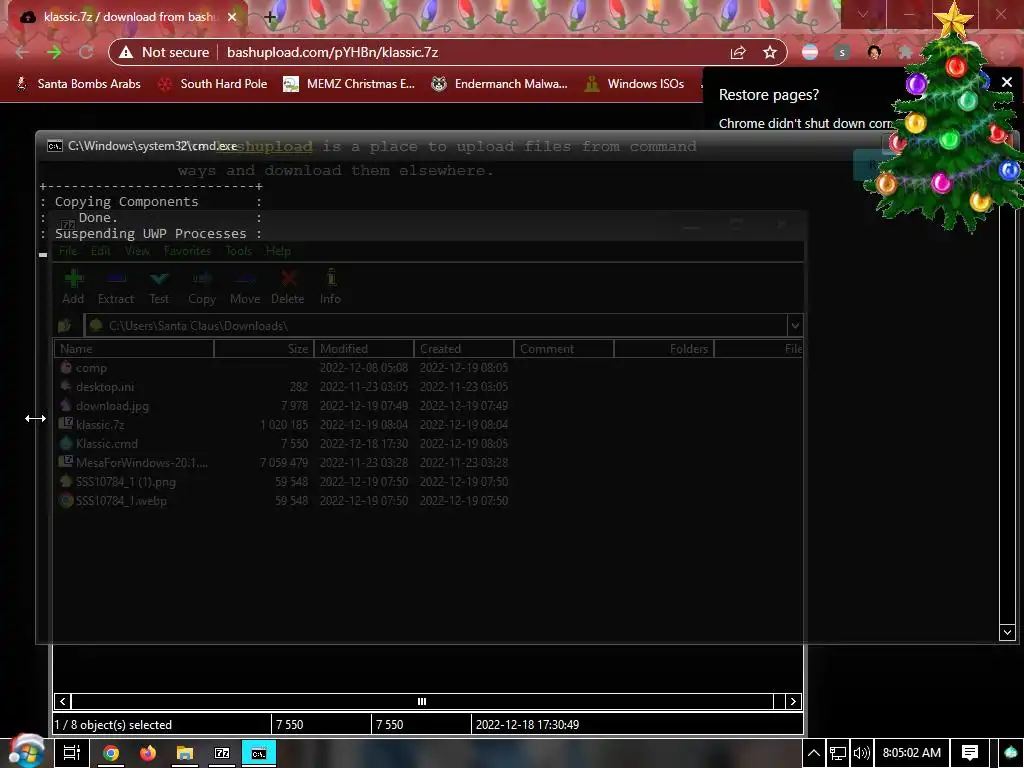Sort by Created column in 7-Zip
The width and height of the screenshot is (1024, 768).
click(x=464, y=349)
